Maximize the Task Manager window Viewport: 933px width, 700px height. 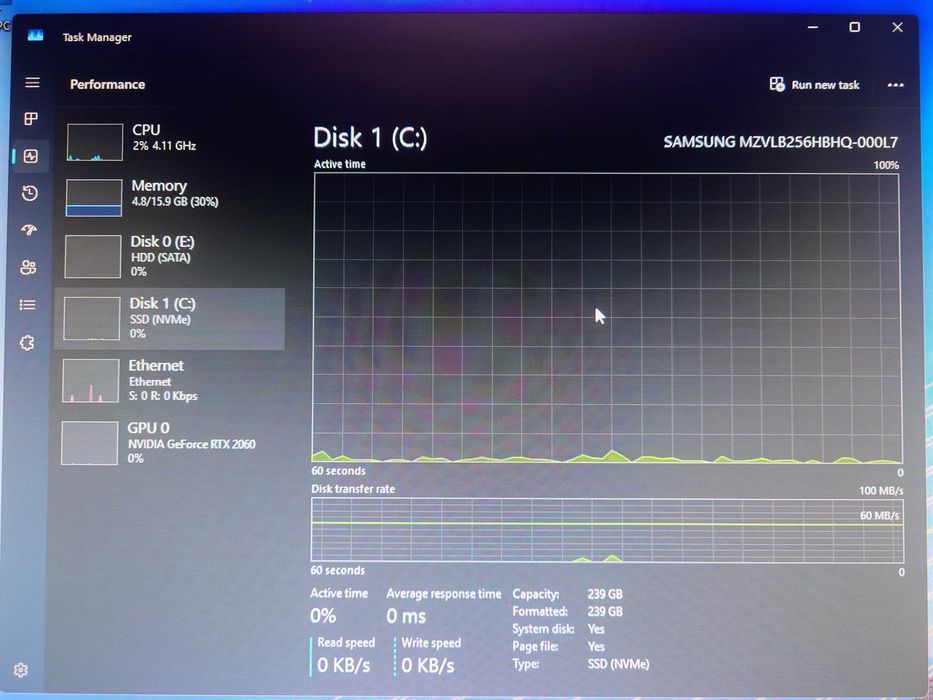pos(854,27)
